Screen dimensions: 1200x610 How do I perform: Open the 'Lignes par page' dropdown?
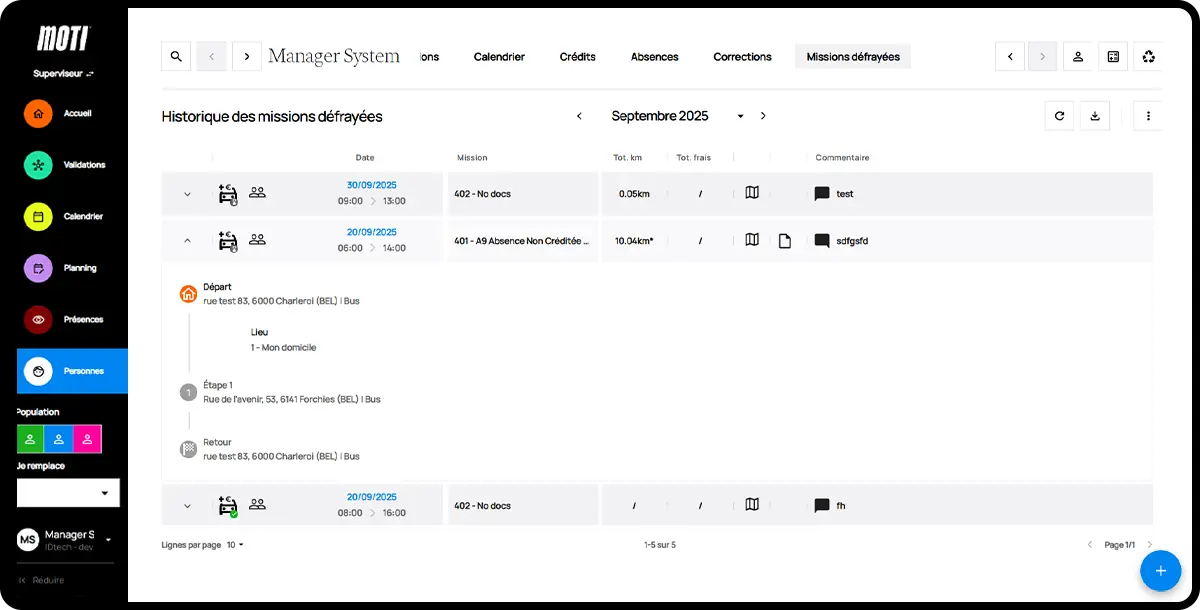pyautogui.click(x=233, y=544)
